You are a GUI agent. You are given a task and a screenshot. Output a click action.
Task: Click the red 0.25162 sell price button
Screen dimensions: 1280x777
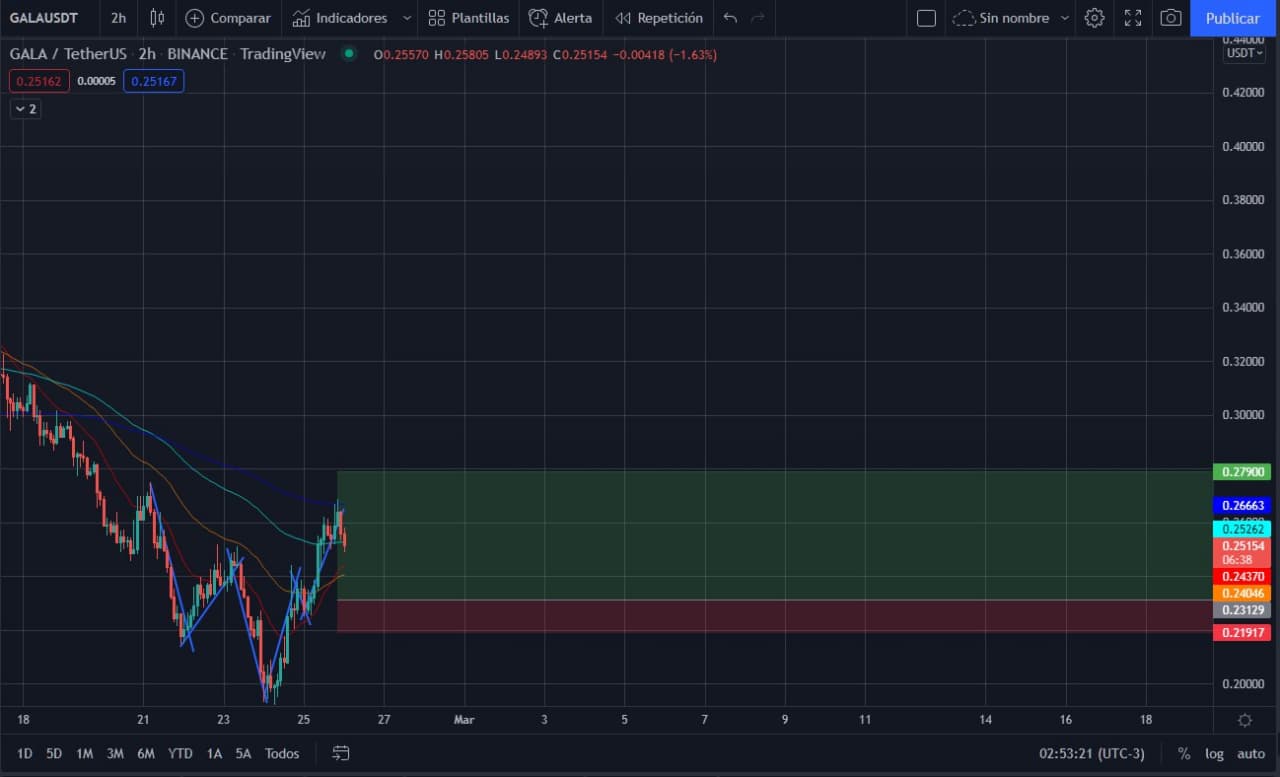[x=39, y=81]
